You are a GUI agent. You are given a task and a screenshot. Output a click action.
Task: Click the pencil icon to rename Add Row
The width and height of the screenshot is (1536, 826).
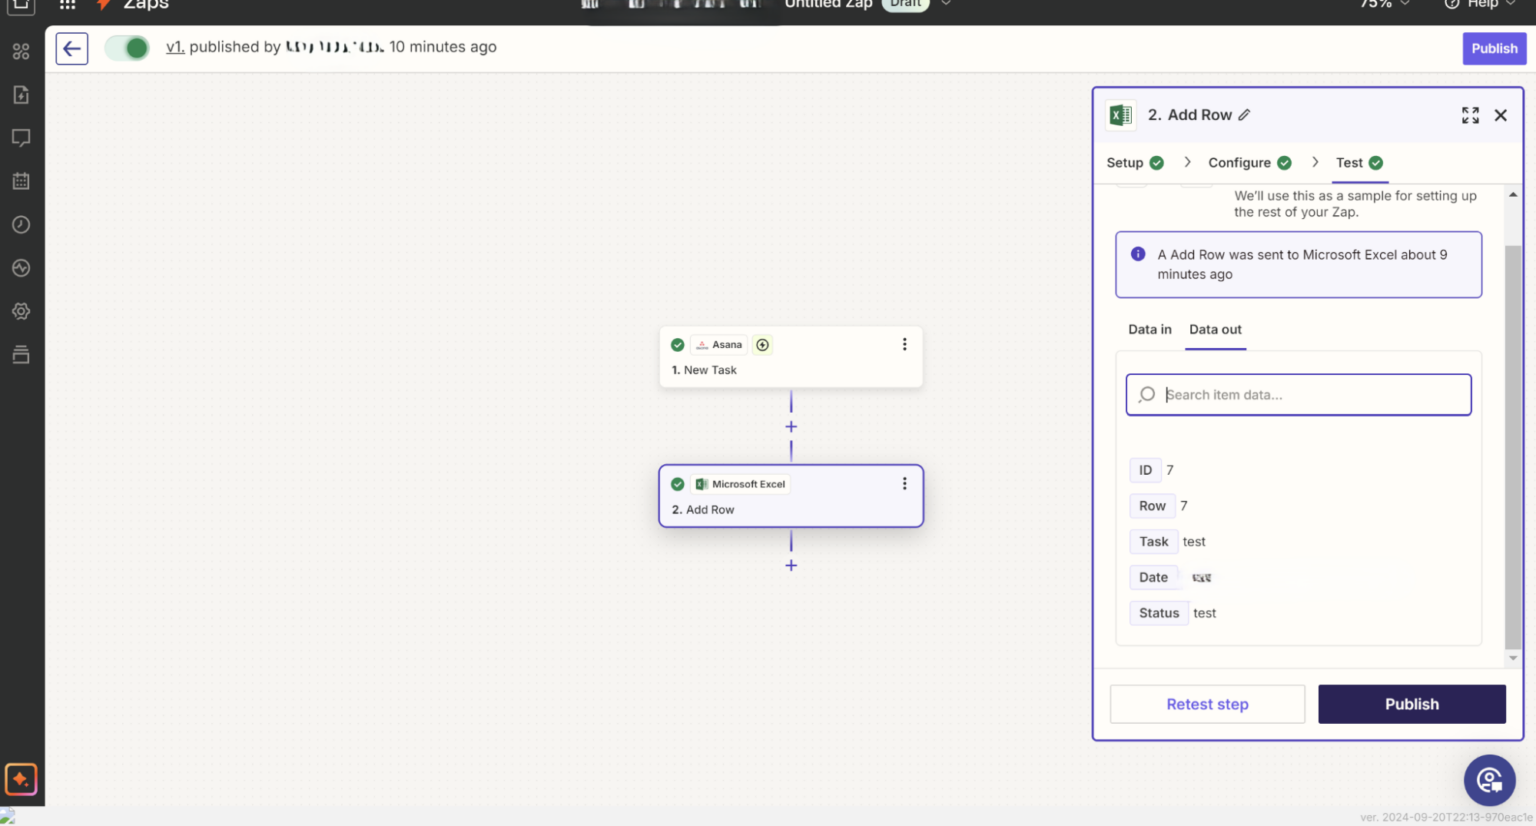(1243, 114)
